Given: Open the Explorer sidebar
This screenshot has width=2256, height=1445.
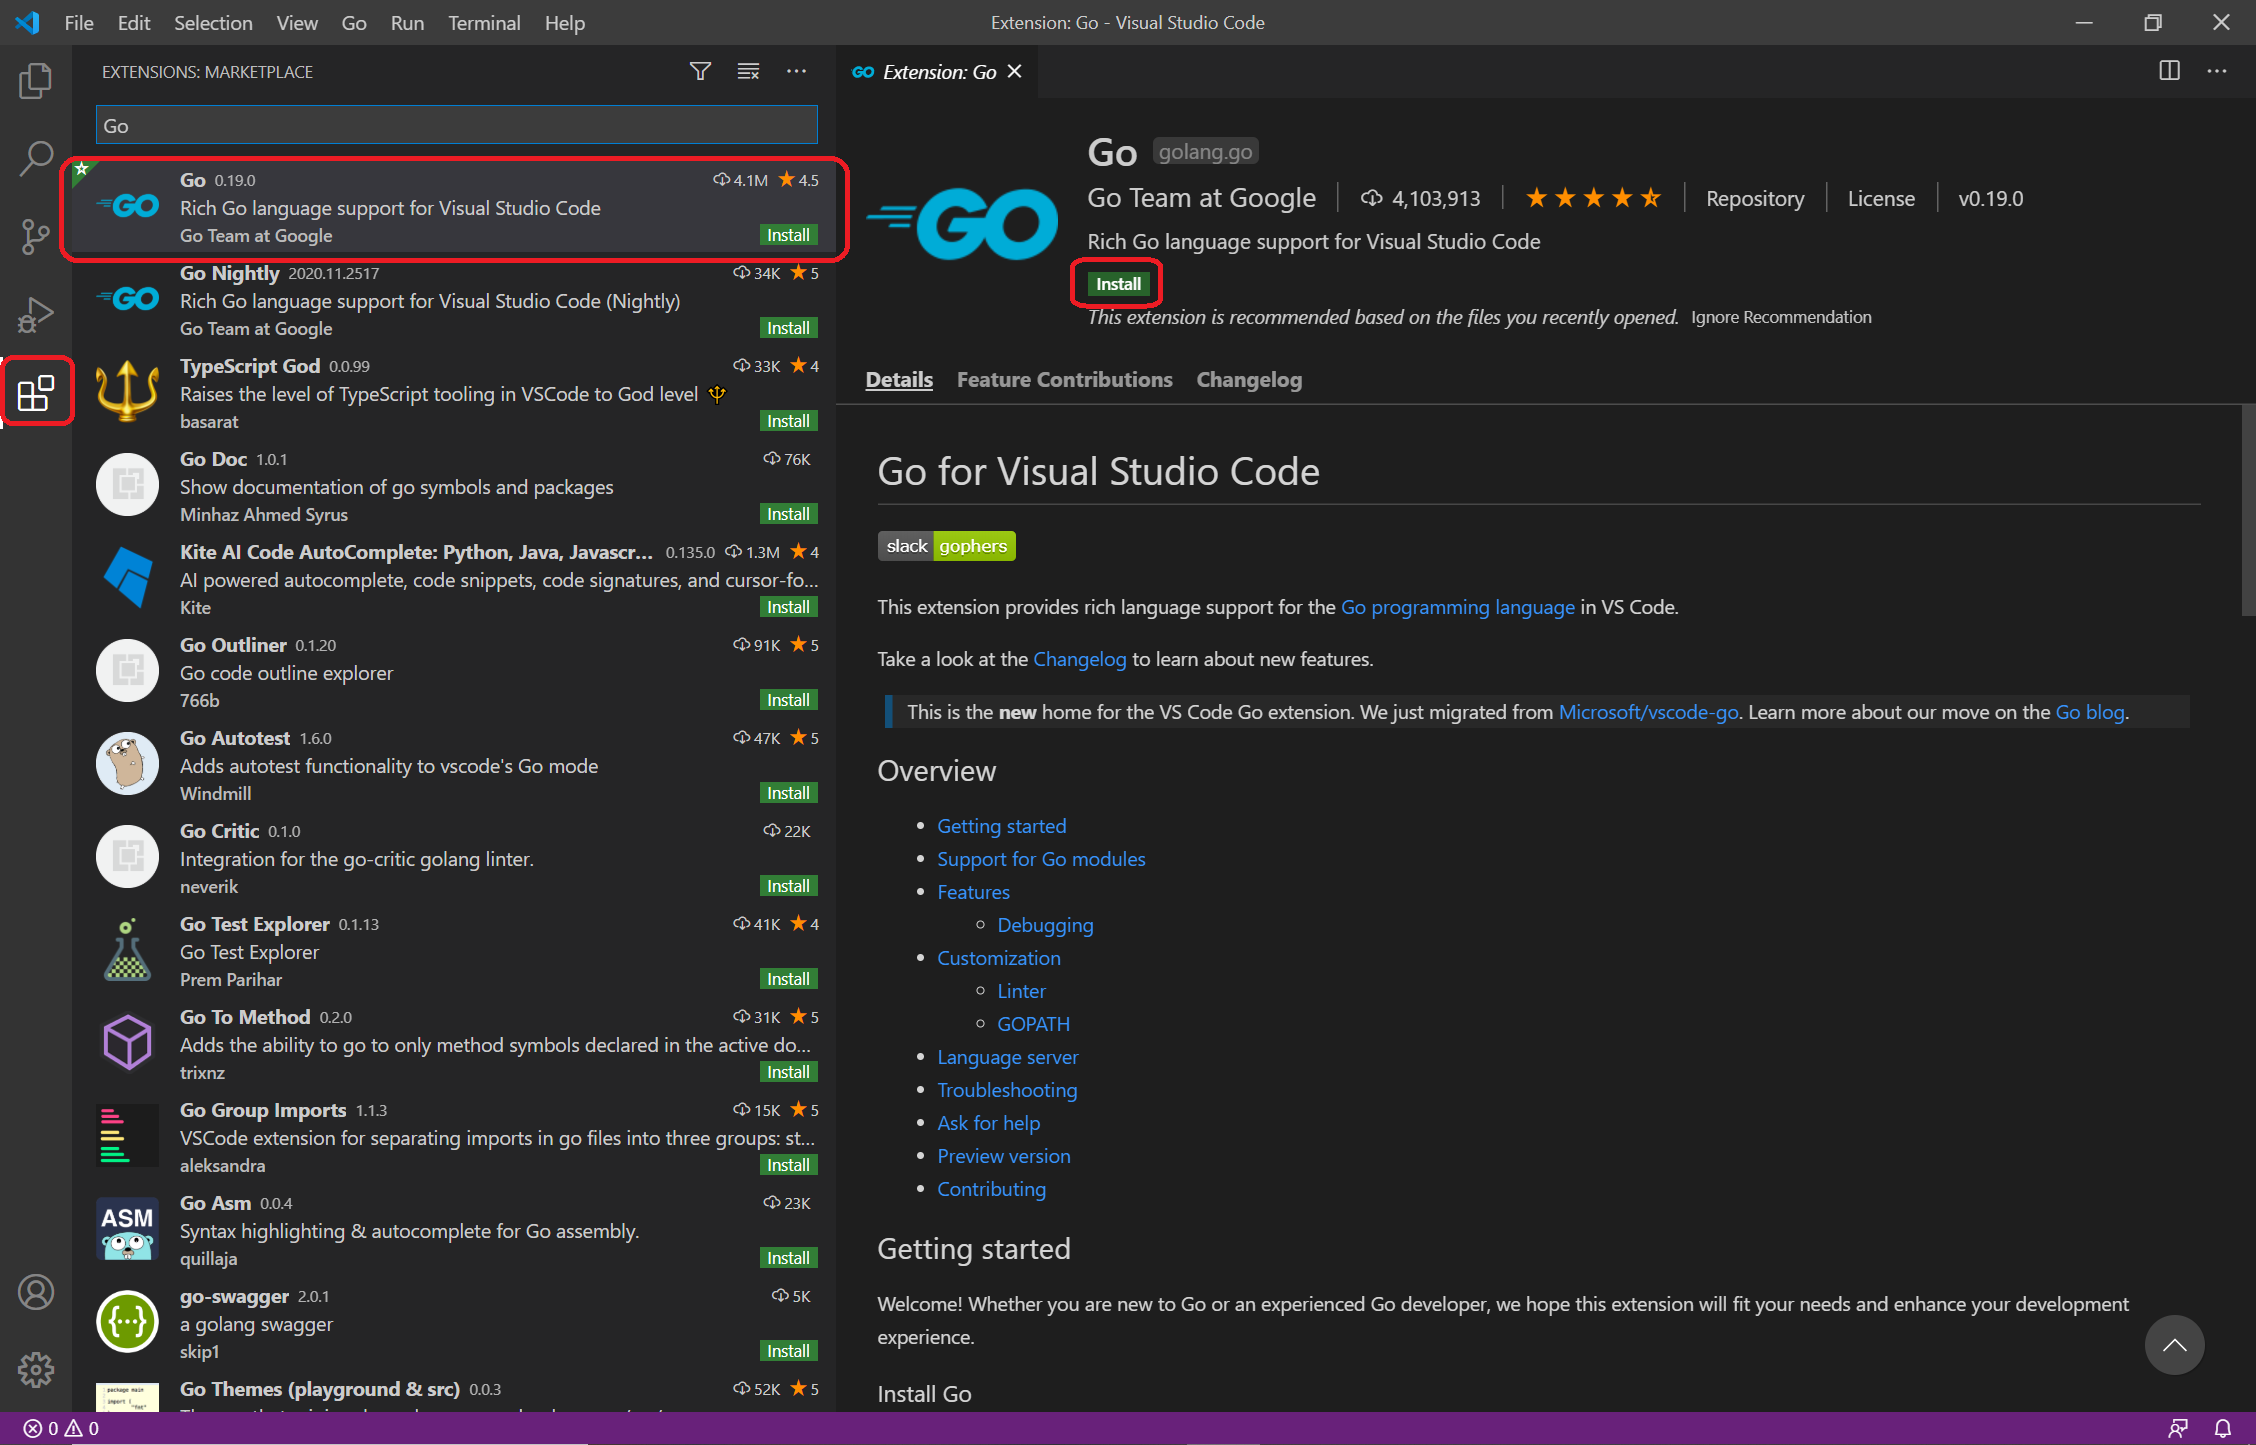Looking at the screenshot, I should (x=36, y=81).
